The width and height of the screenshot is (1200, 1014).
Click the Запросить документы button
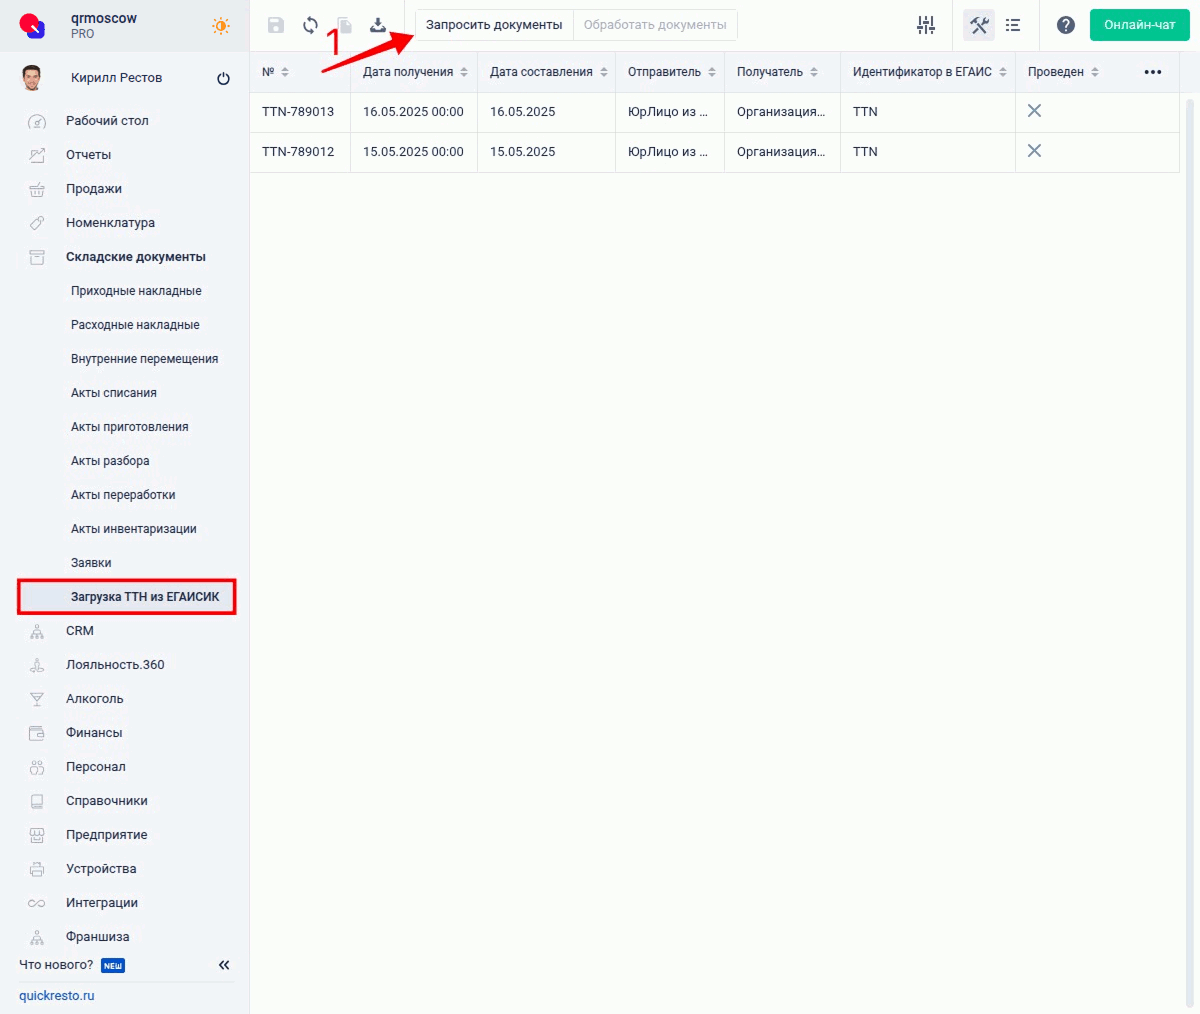click(x=492, y=25)
